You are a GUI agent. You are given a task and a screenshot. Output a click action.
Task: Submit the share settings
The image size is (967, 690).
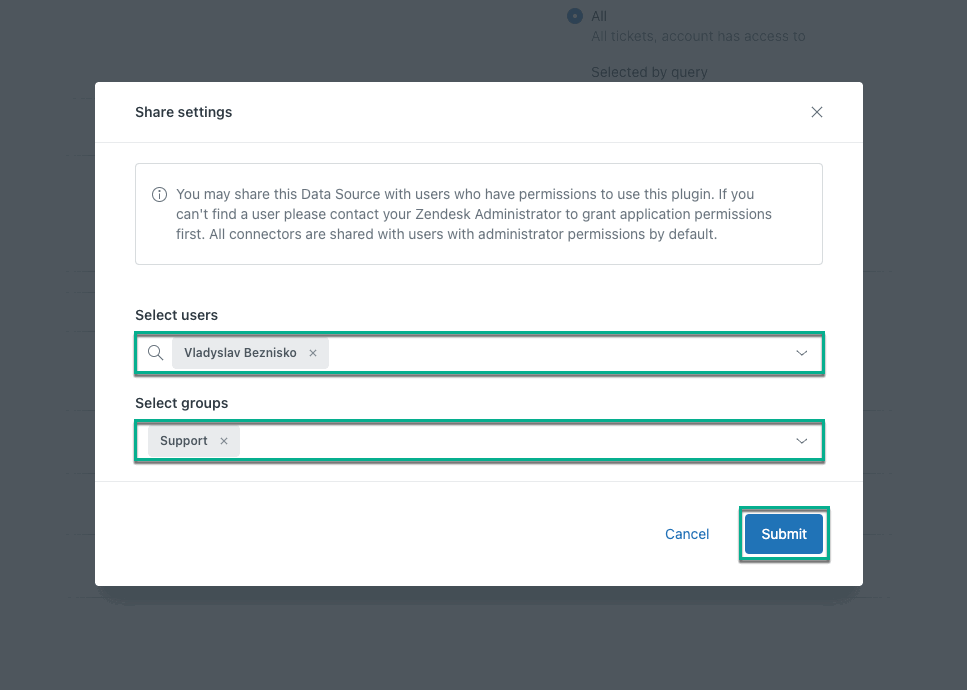783,533
